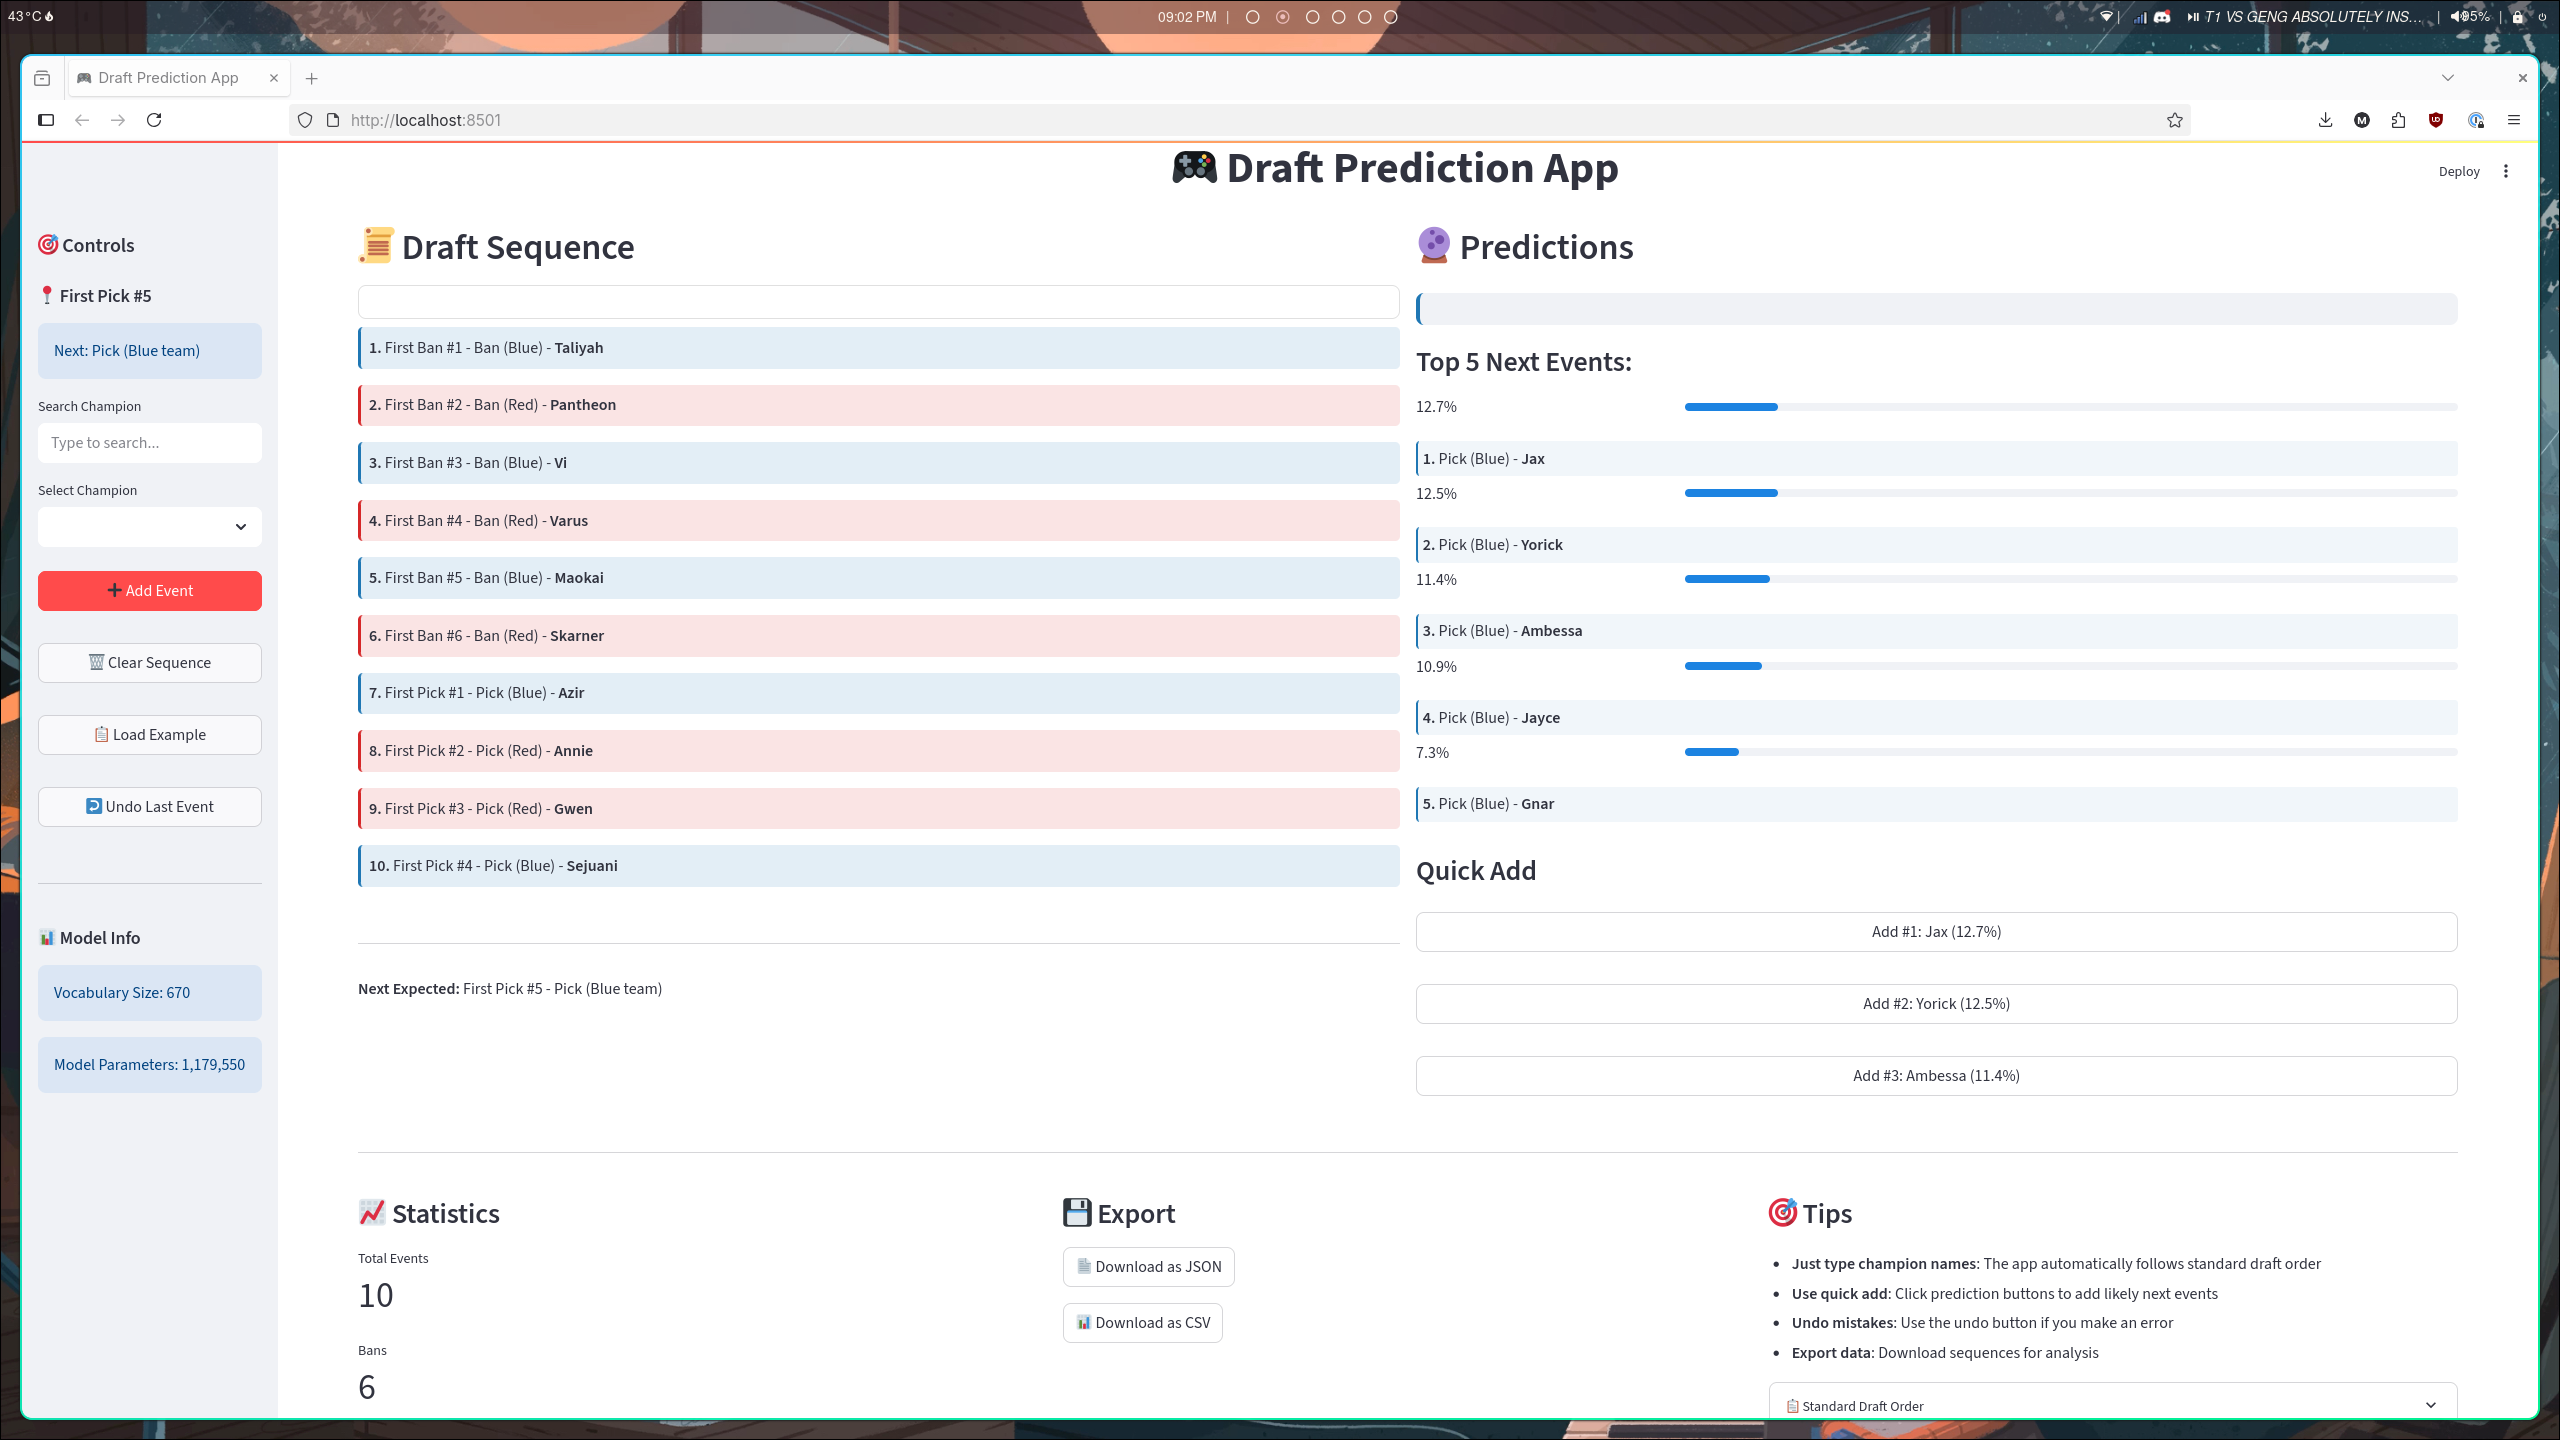Click the M circle extension icon
This screenshot has height=1440, width=2560.
2362,120
